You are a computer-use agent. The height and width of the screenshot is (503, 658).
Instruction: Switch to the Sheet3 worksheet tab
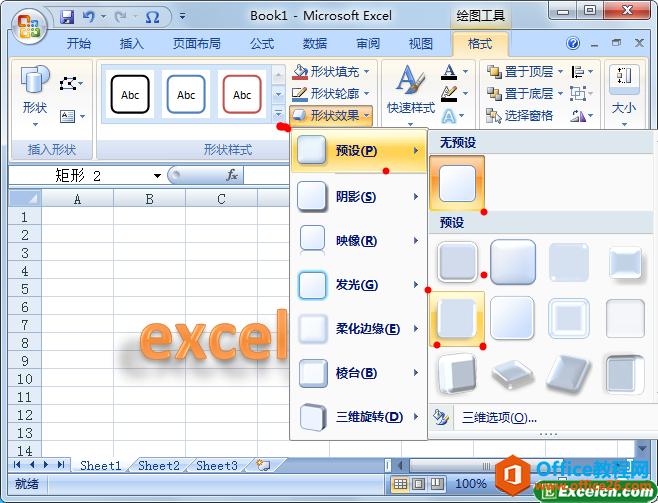tap(217, 466)
